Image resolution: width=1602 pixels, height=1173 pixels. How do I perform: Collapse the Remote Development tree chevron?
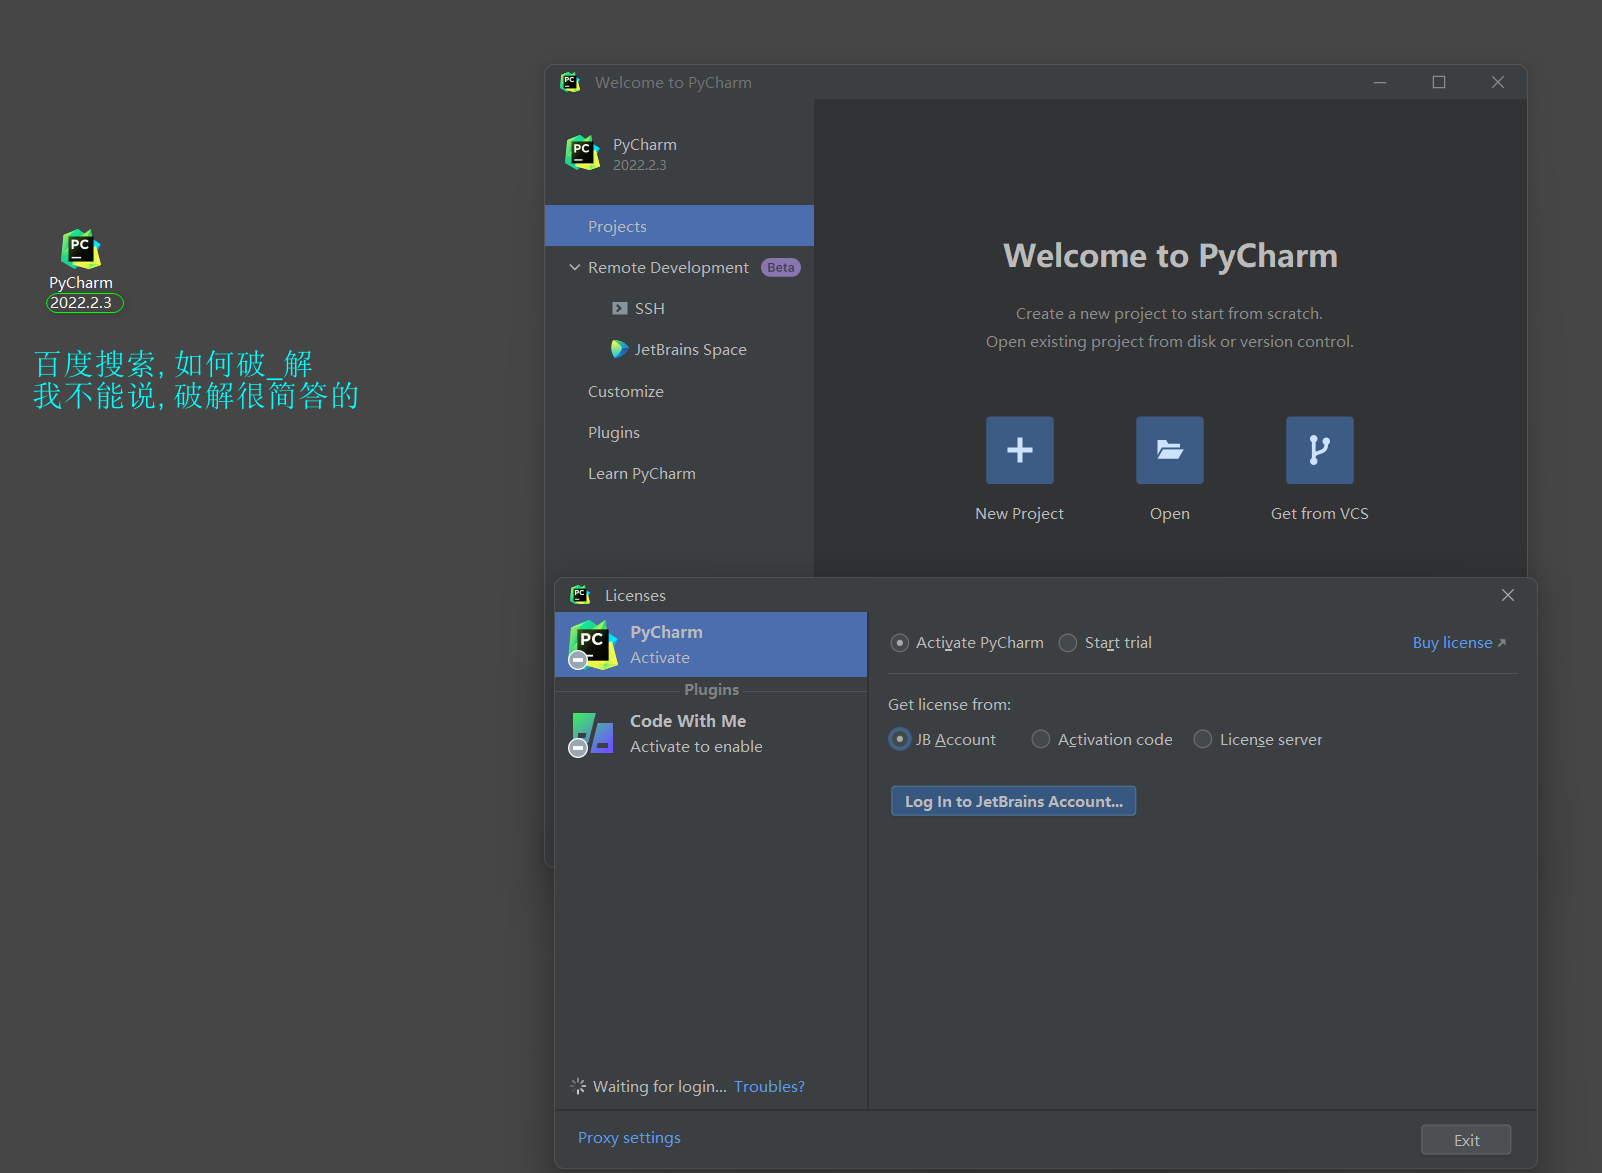point(575,267)
